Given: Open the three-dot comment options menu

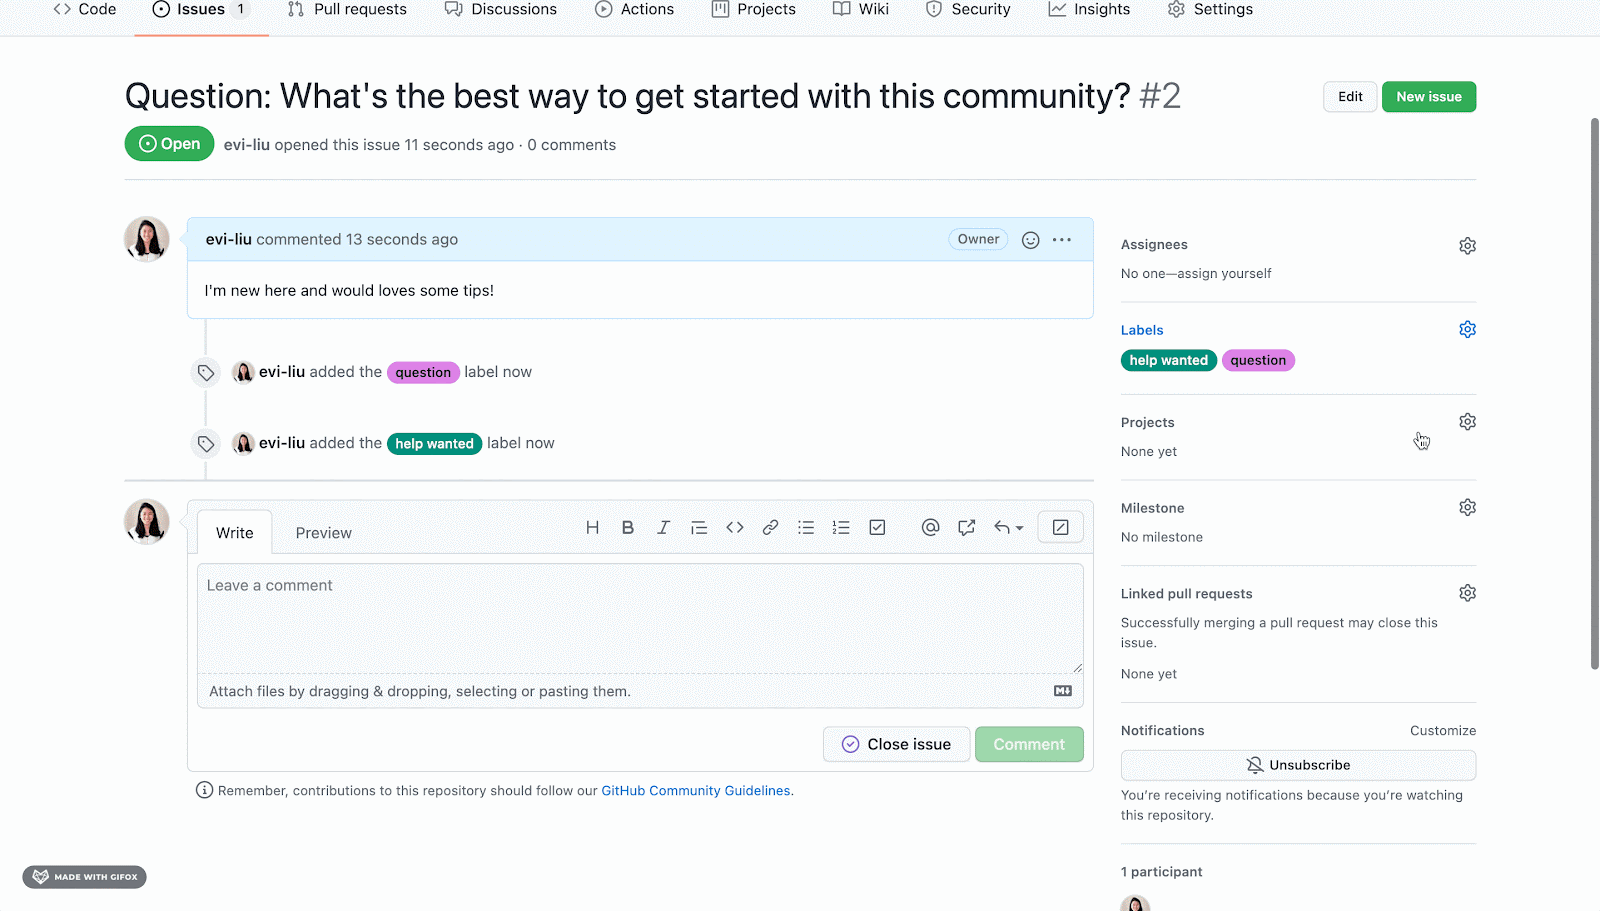Looking at the screenshot, I should pyautogui.click(x=1062, y=240).
